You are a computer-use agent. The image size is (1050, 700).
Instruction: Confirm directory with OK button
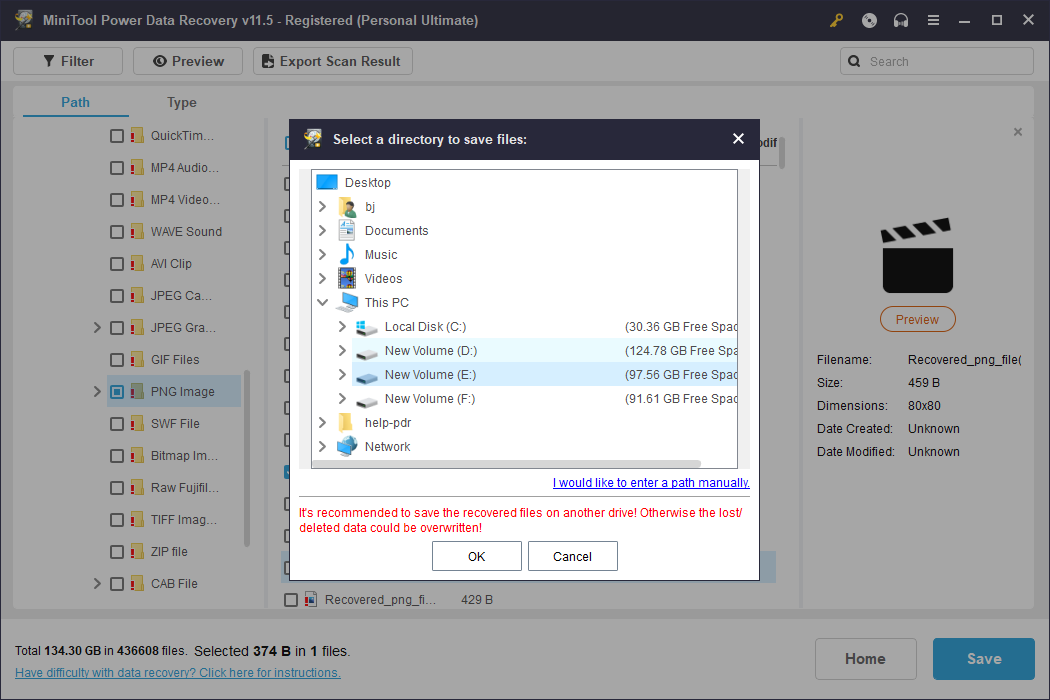click(477, 556)
